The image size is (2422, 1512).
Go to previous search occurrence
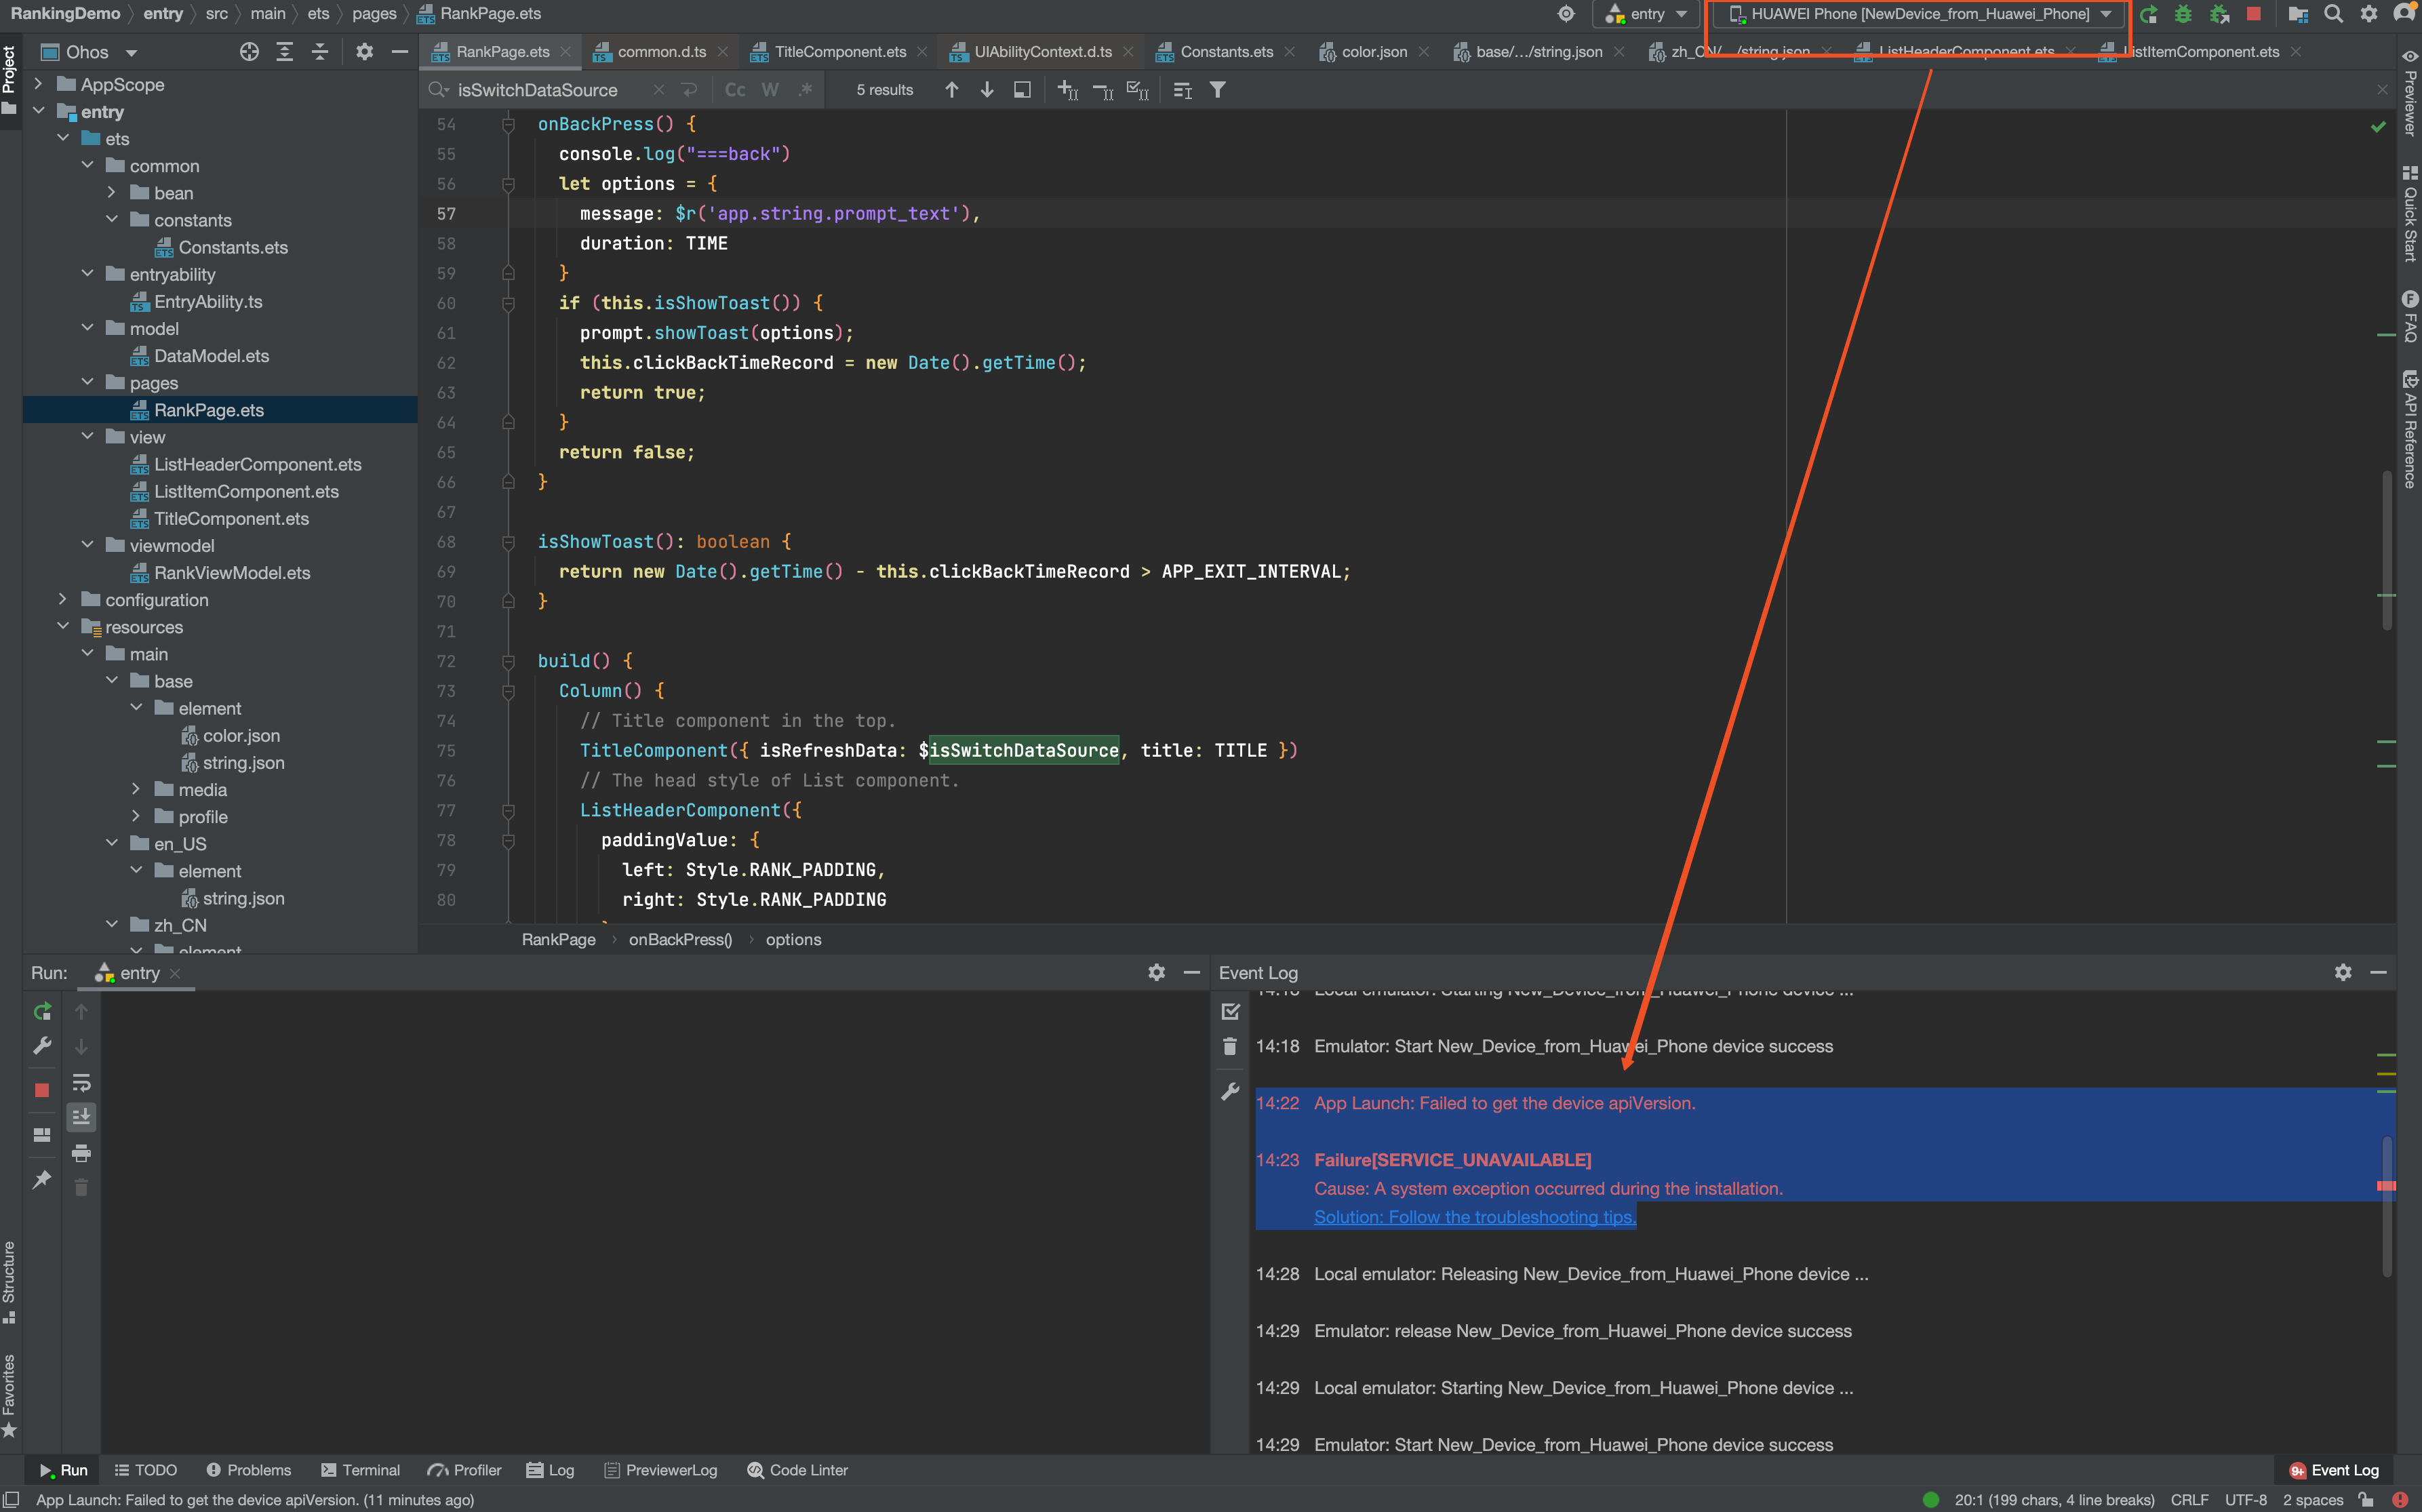[951, 90]
